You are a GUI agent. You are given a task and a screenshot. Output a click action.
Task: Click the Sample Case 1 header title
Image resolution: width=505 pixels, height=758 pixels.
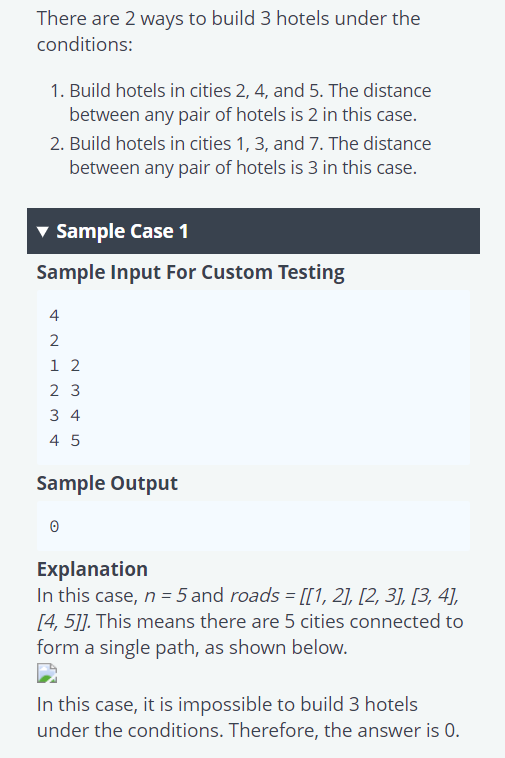[x=122, y=232]
